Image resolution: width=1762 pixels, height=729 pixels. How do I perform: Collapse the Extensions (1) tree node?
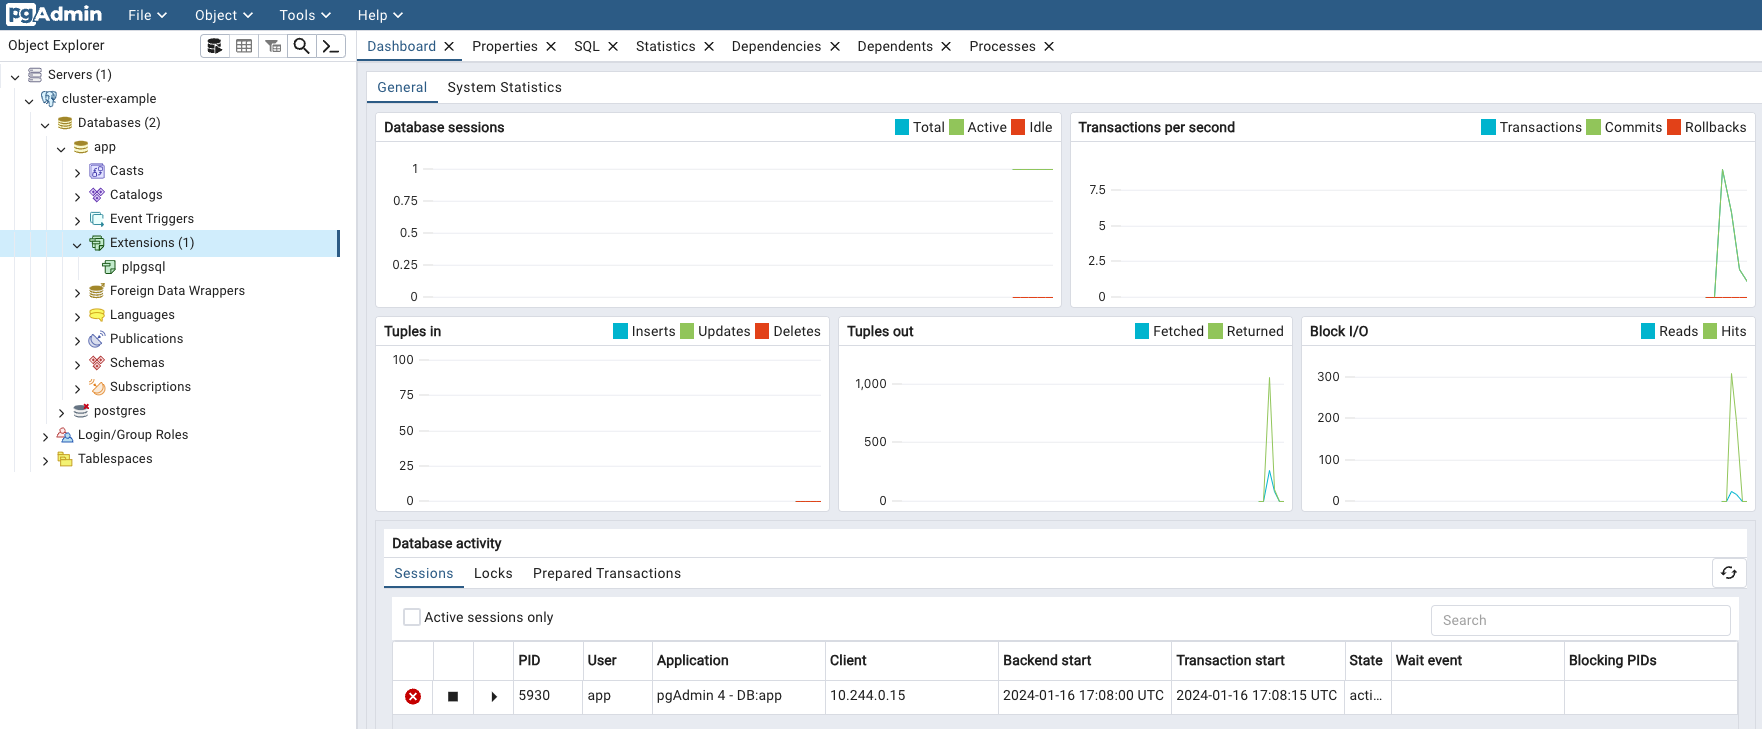pos(78,244)
